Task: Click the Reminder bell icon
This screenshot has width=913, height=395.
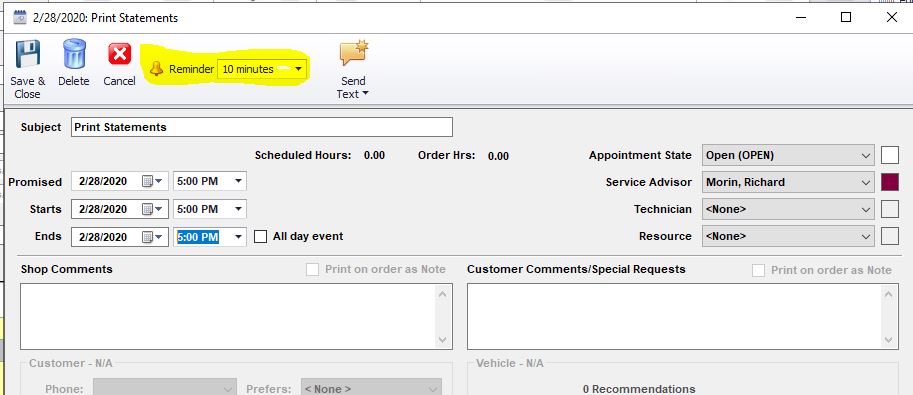Action: tap(156, 69)
